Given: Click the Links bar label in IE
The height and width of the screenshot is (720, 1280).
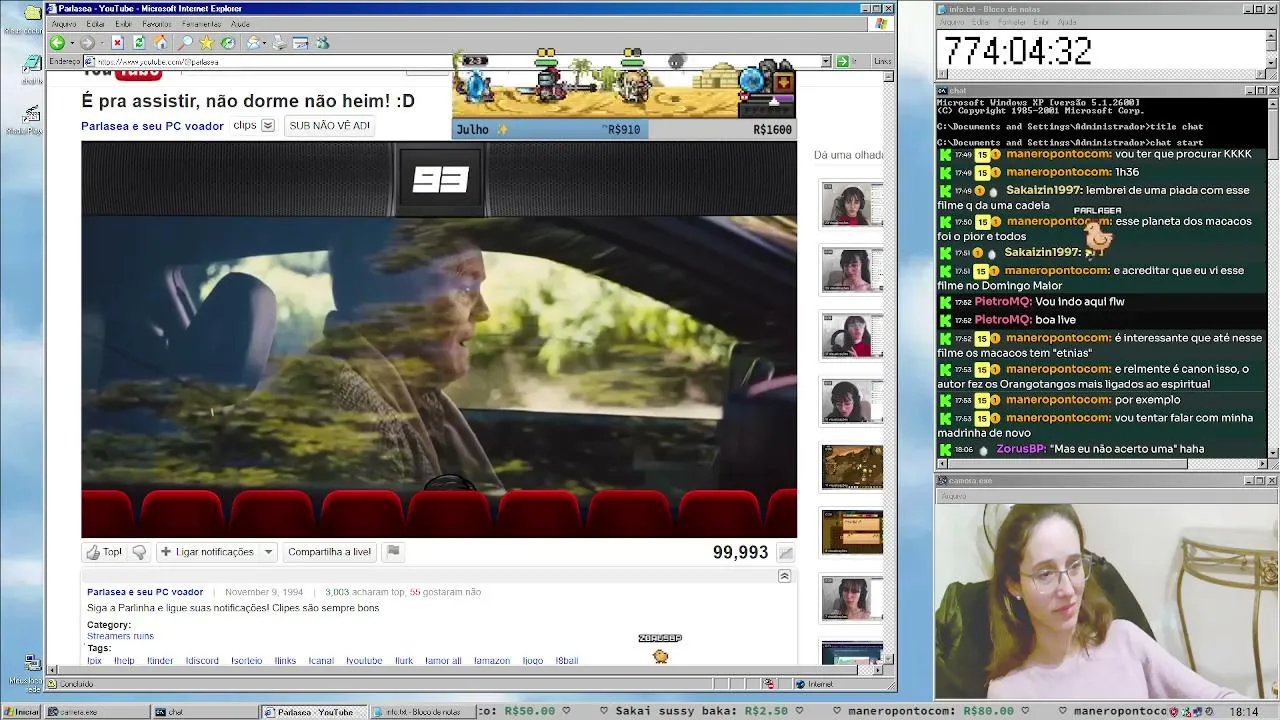Looking at the screenshot, I should pyautogui.click(x=882, y=61).
